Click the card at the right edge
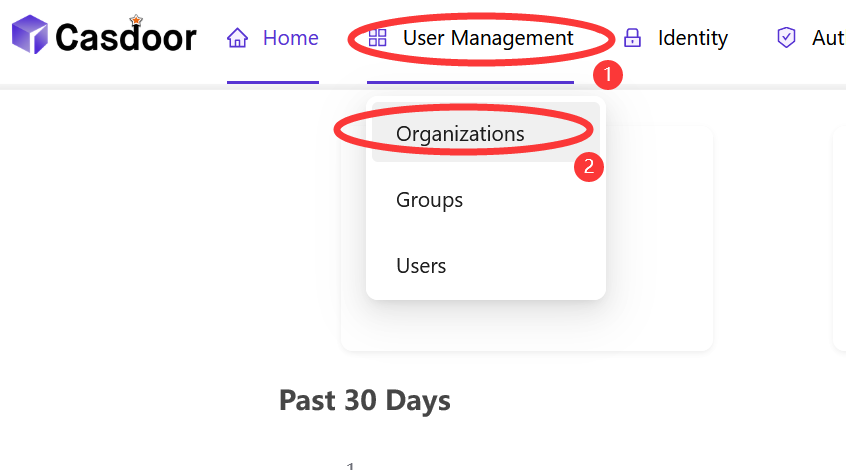 (839, 240)
